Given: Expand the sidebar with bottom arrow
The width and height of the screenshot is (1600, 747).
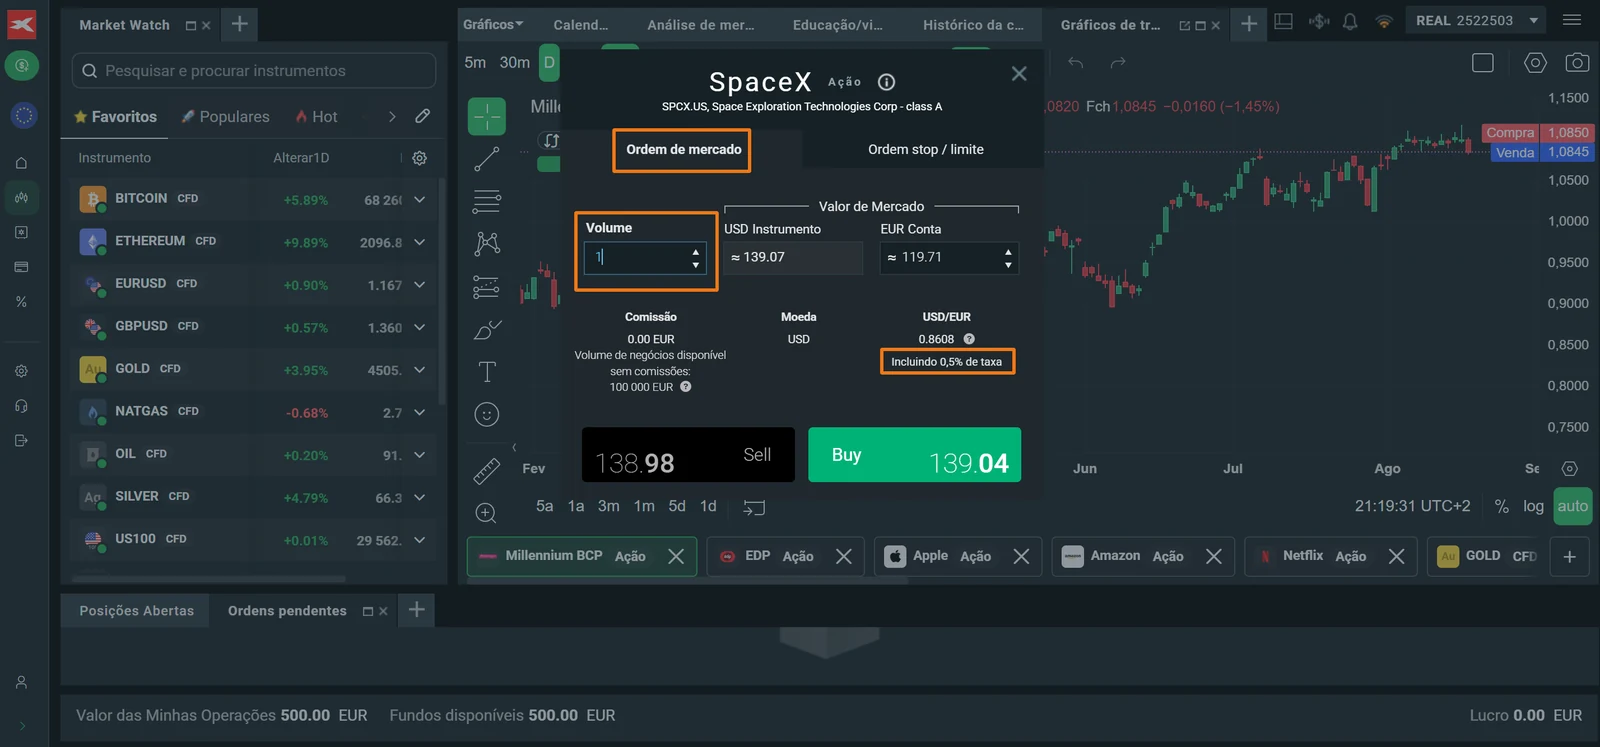Looking at the screenshot, I should pos(22,726).
